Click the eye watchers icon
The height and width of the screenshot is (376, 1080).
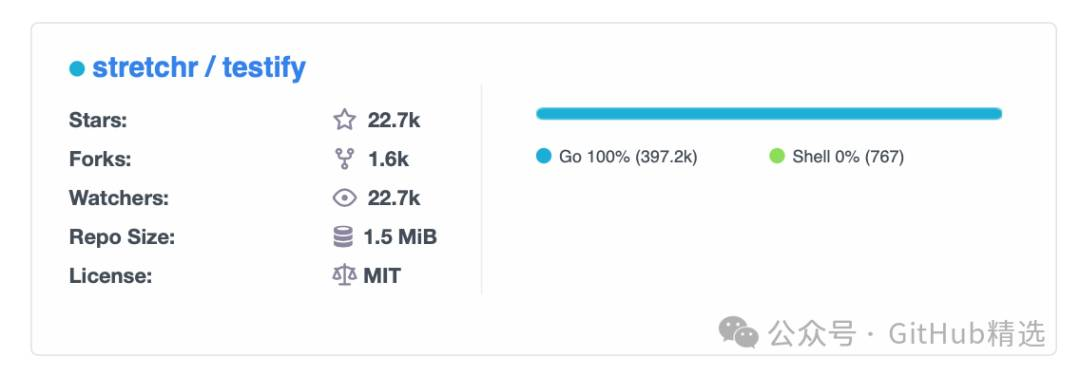[x=344, y=198]
